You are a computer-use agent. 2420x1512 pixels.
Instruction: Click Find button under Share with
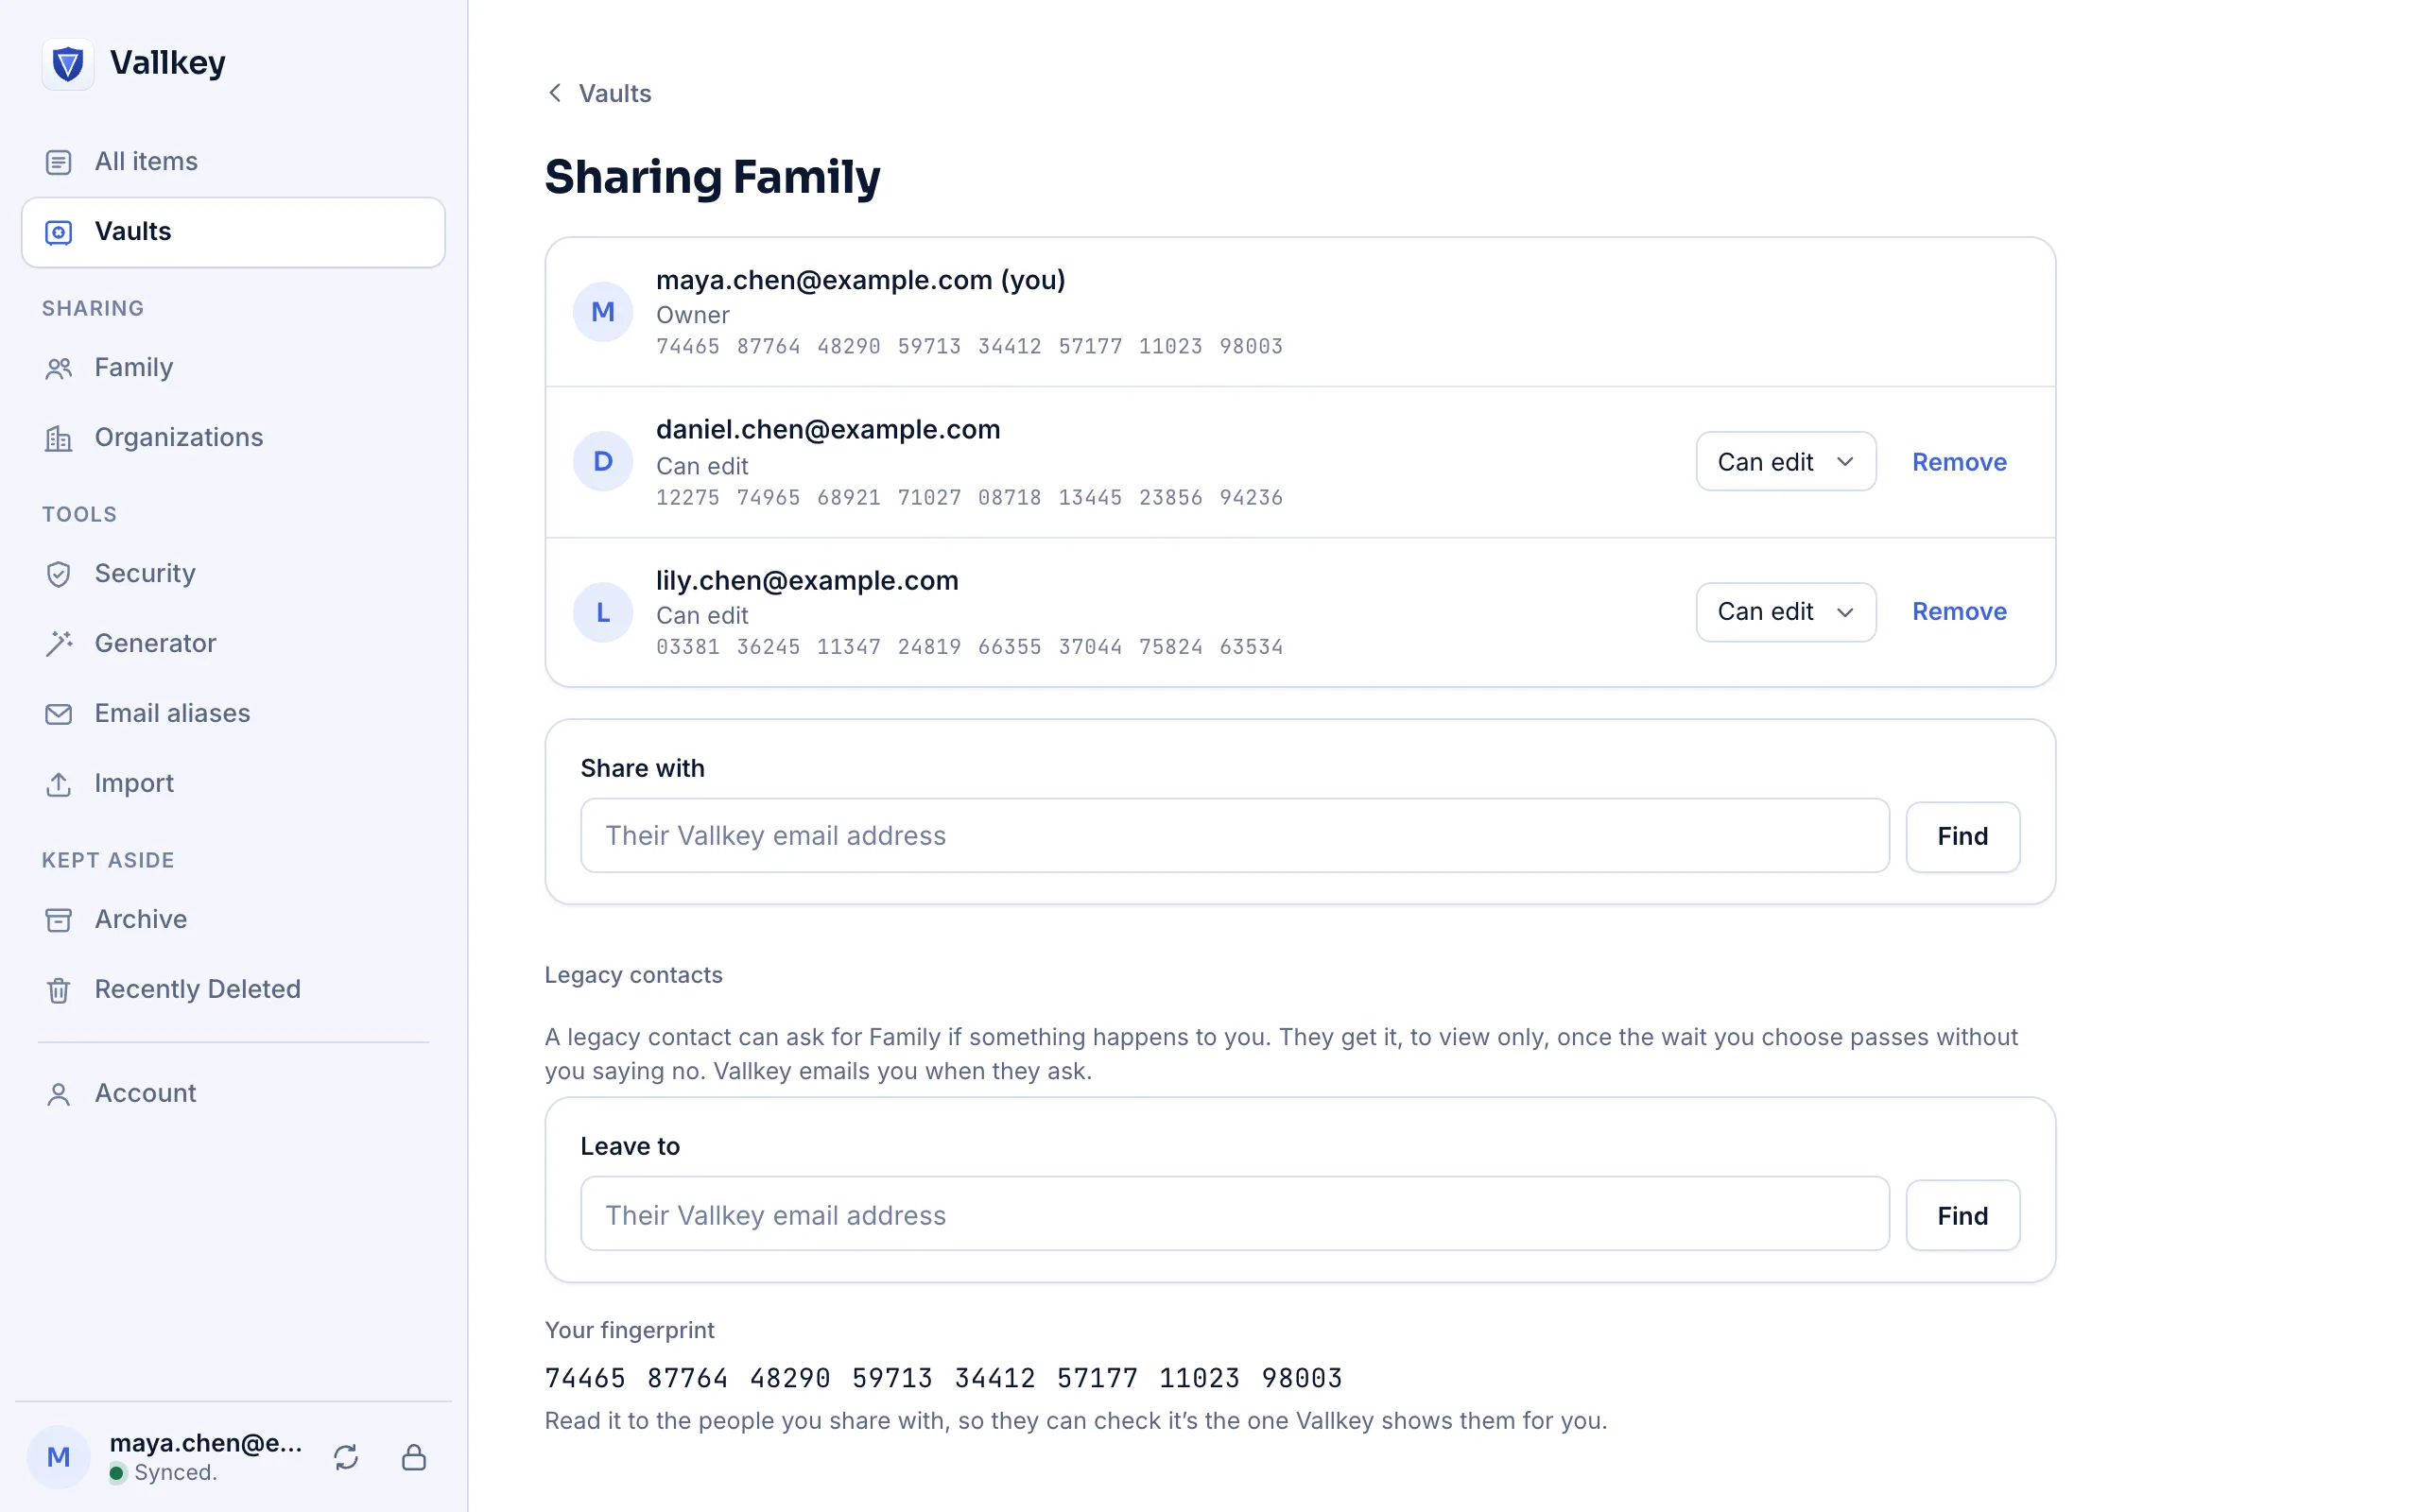pos(1962,836)
